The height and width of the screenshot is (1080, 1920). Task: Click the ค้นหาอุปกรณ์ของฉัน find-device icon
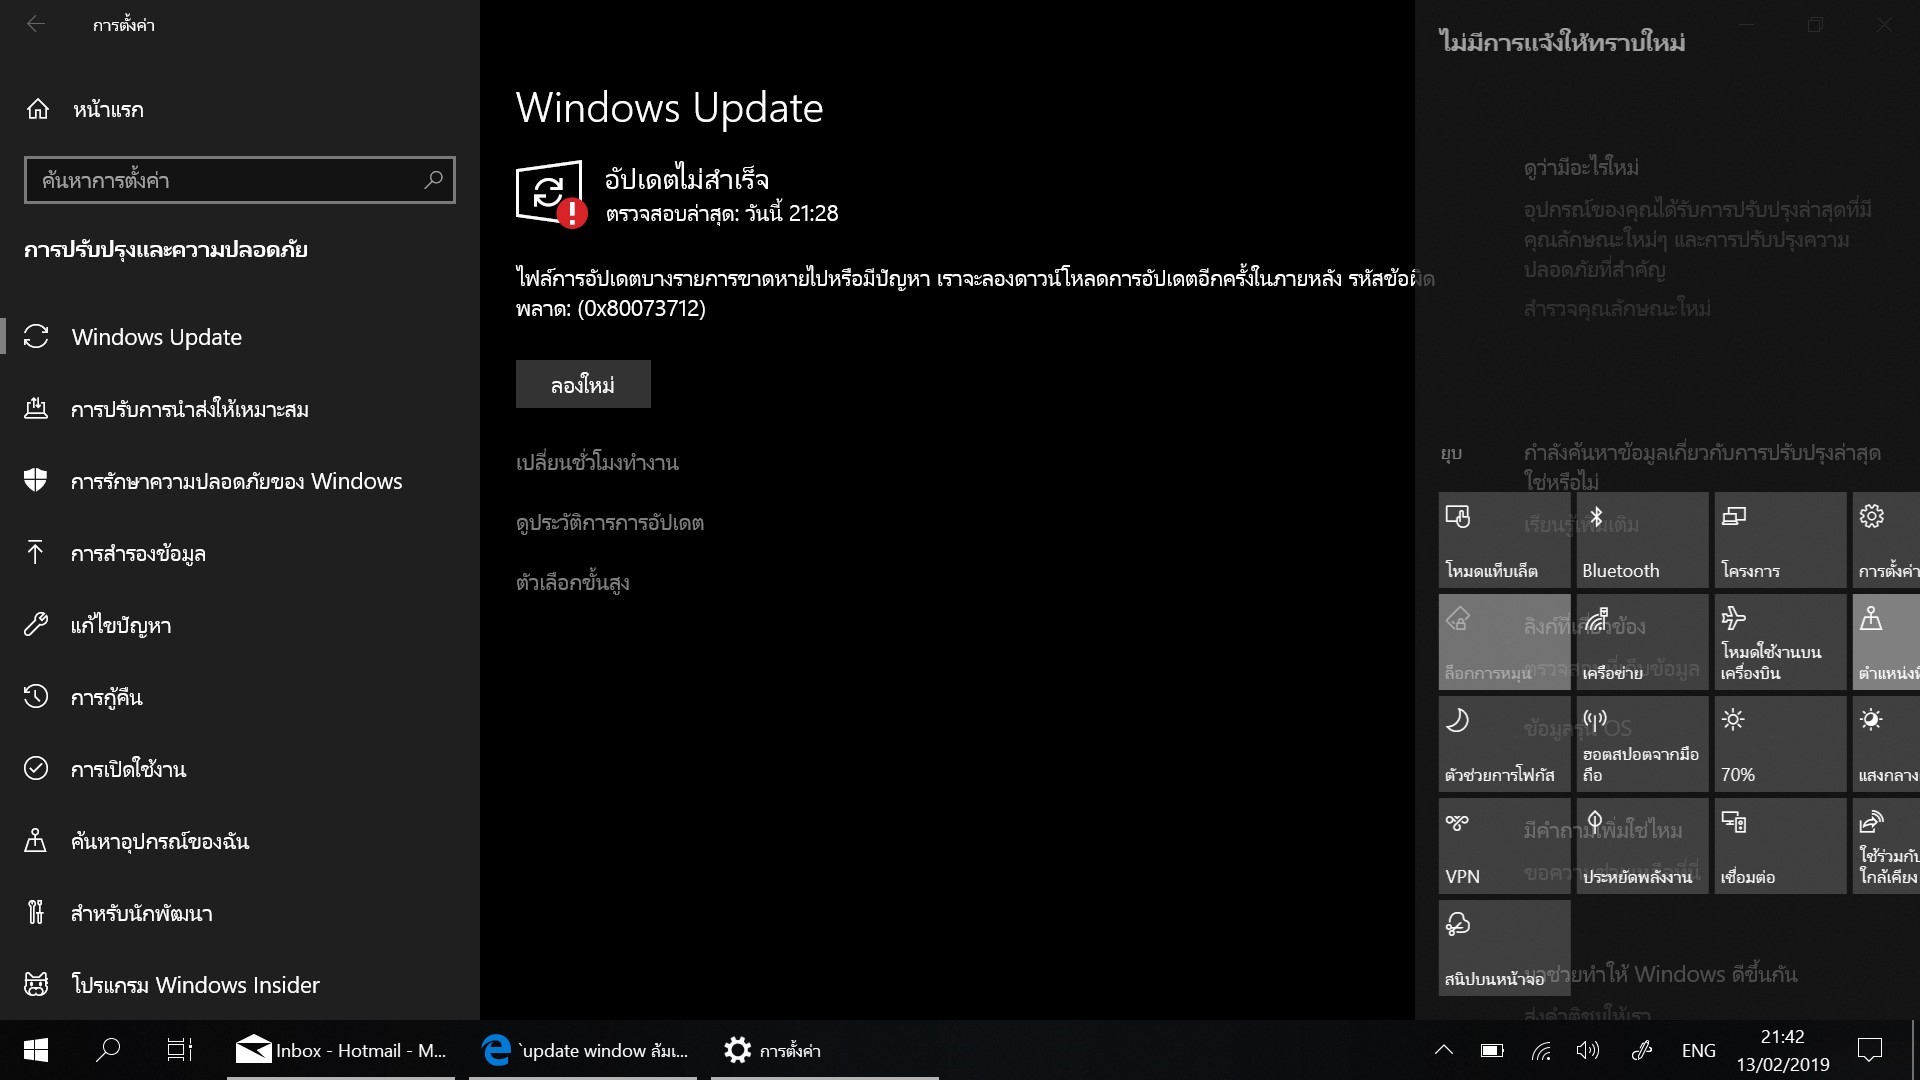tap(36, 840)
